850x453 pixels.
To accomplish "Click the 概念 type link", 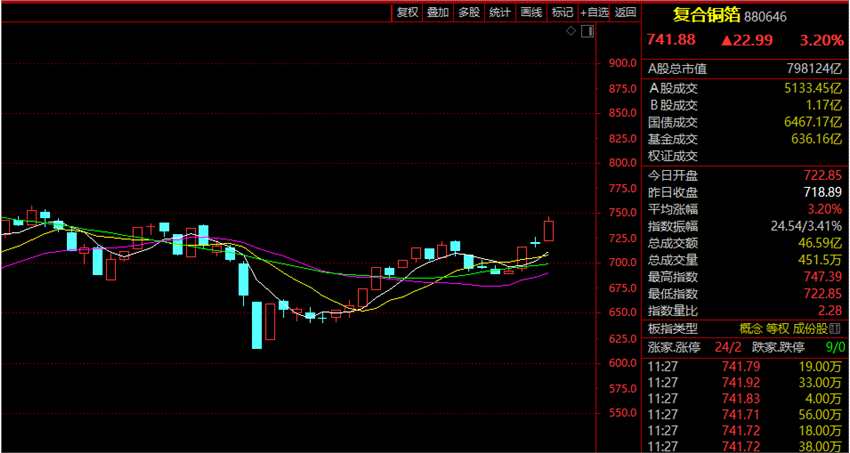I will point(751,328).
